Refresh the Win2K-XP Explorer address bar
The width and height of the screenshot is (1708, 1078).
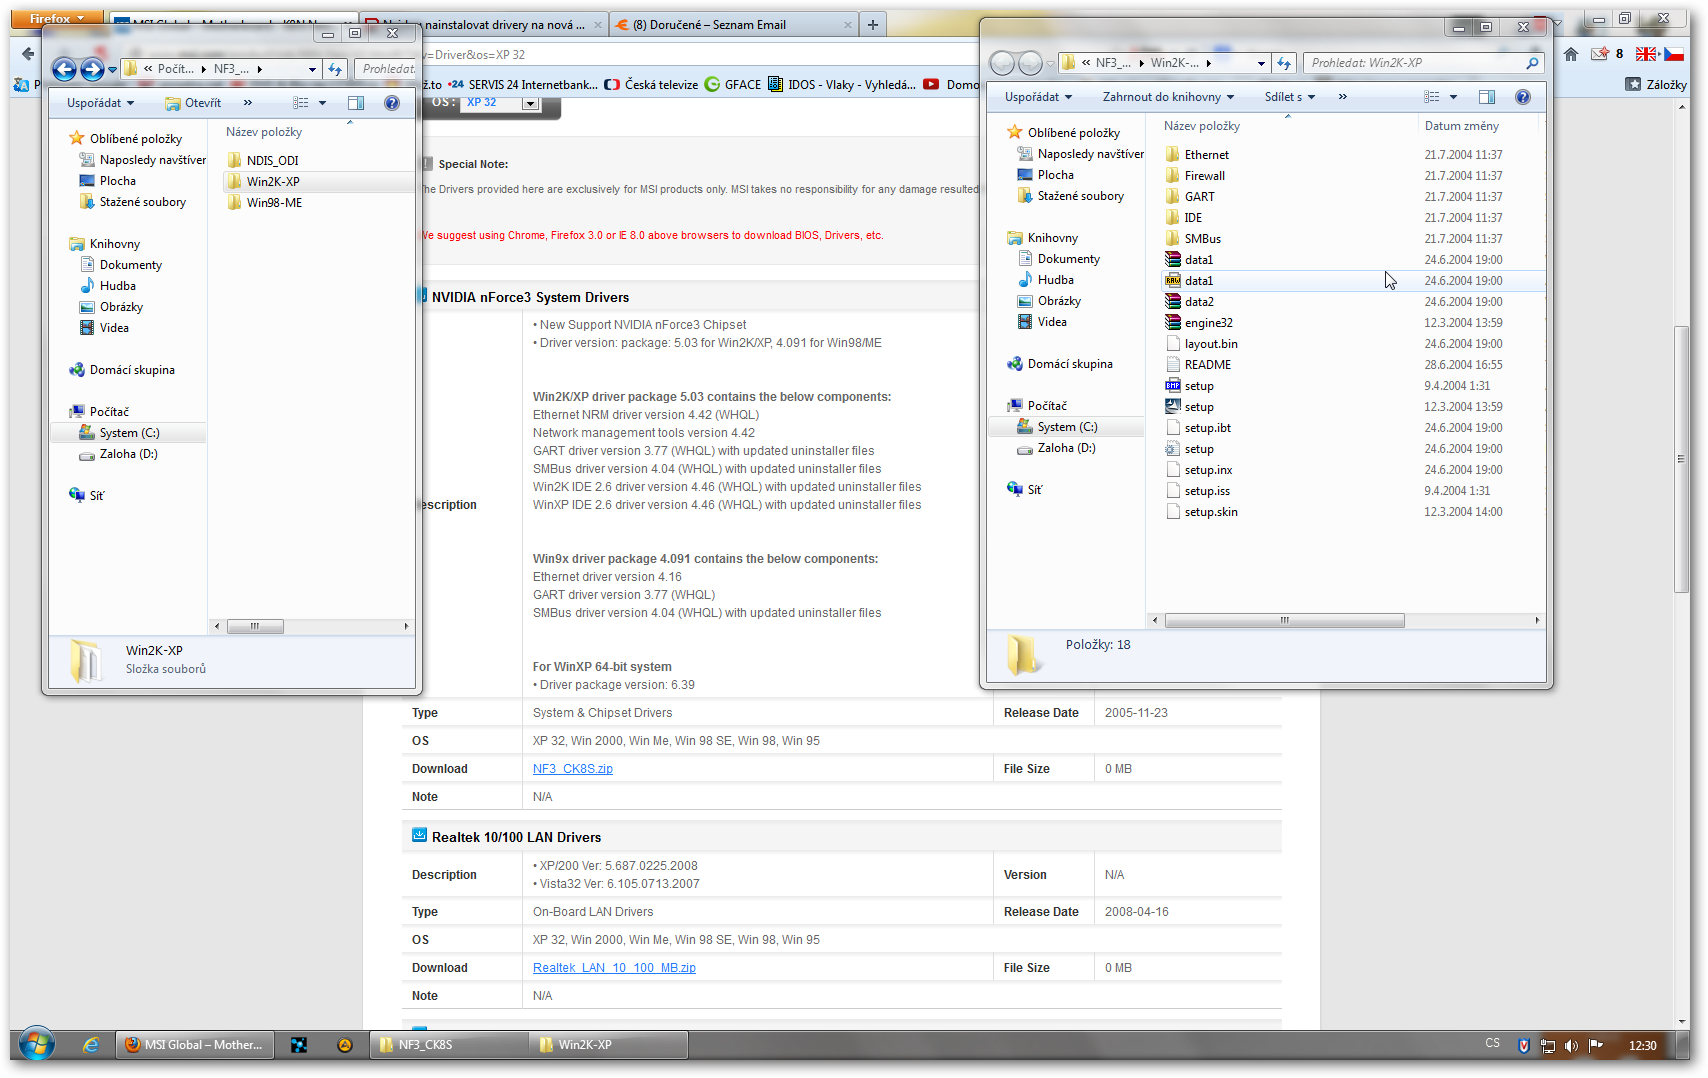pyautogui.click(x=1284, y=63)
